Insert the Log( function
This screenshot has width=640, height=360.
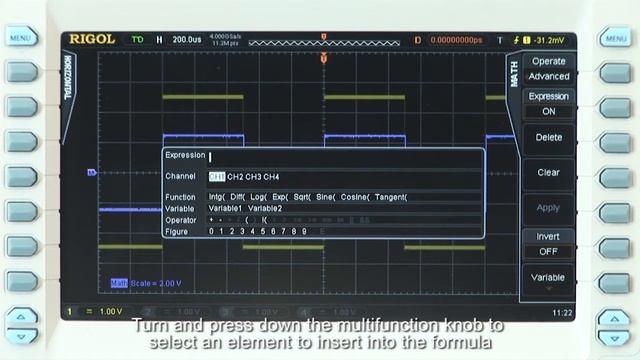258,197
